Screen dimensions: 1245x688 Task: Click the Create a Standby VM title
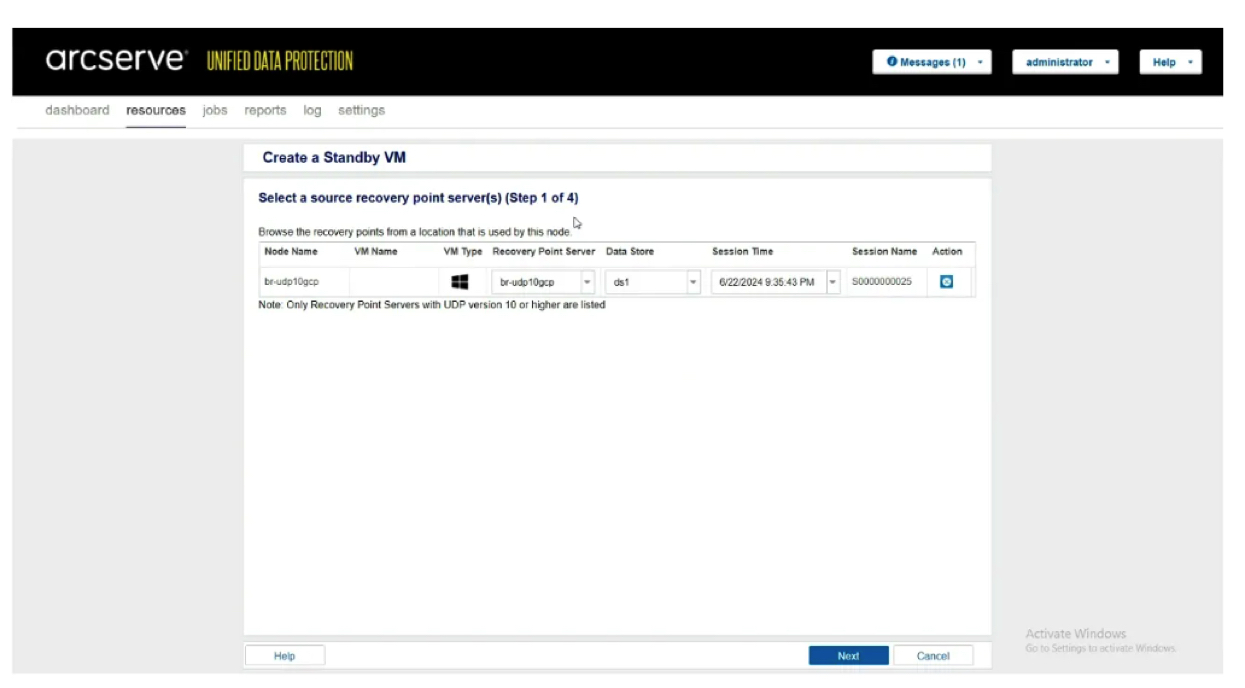point(334,158)
